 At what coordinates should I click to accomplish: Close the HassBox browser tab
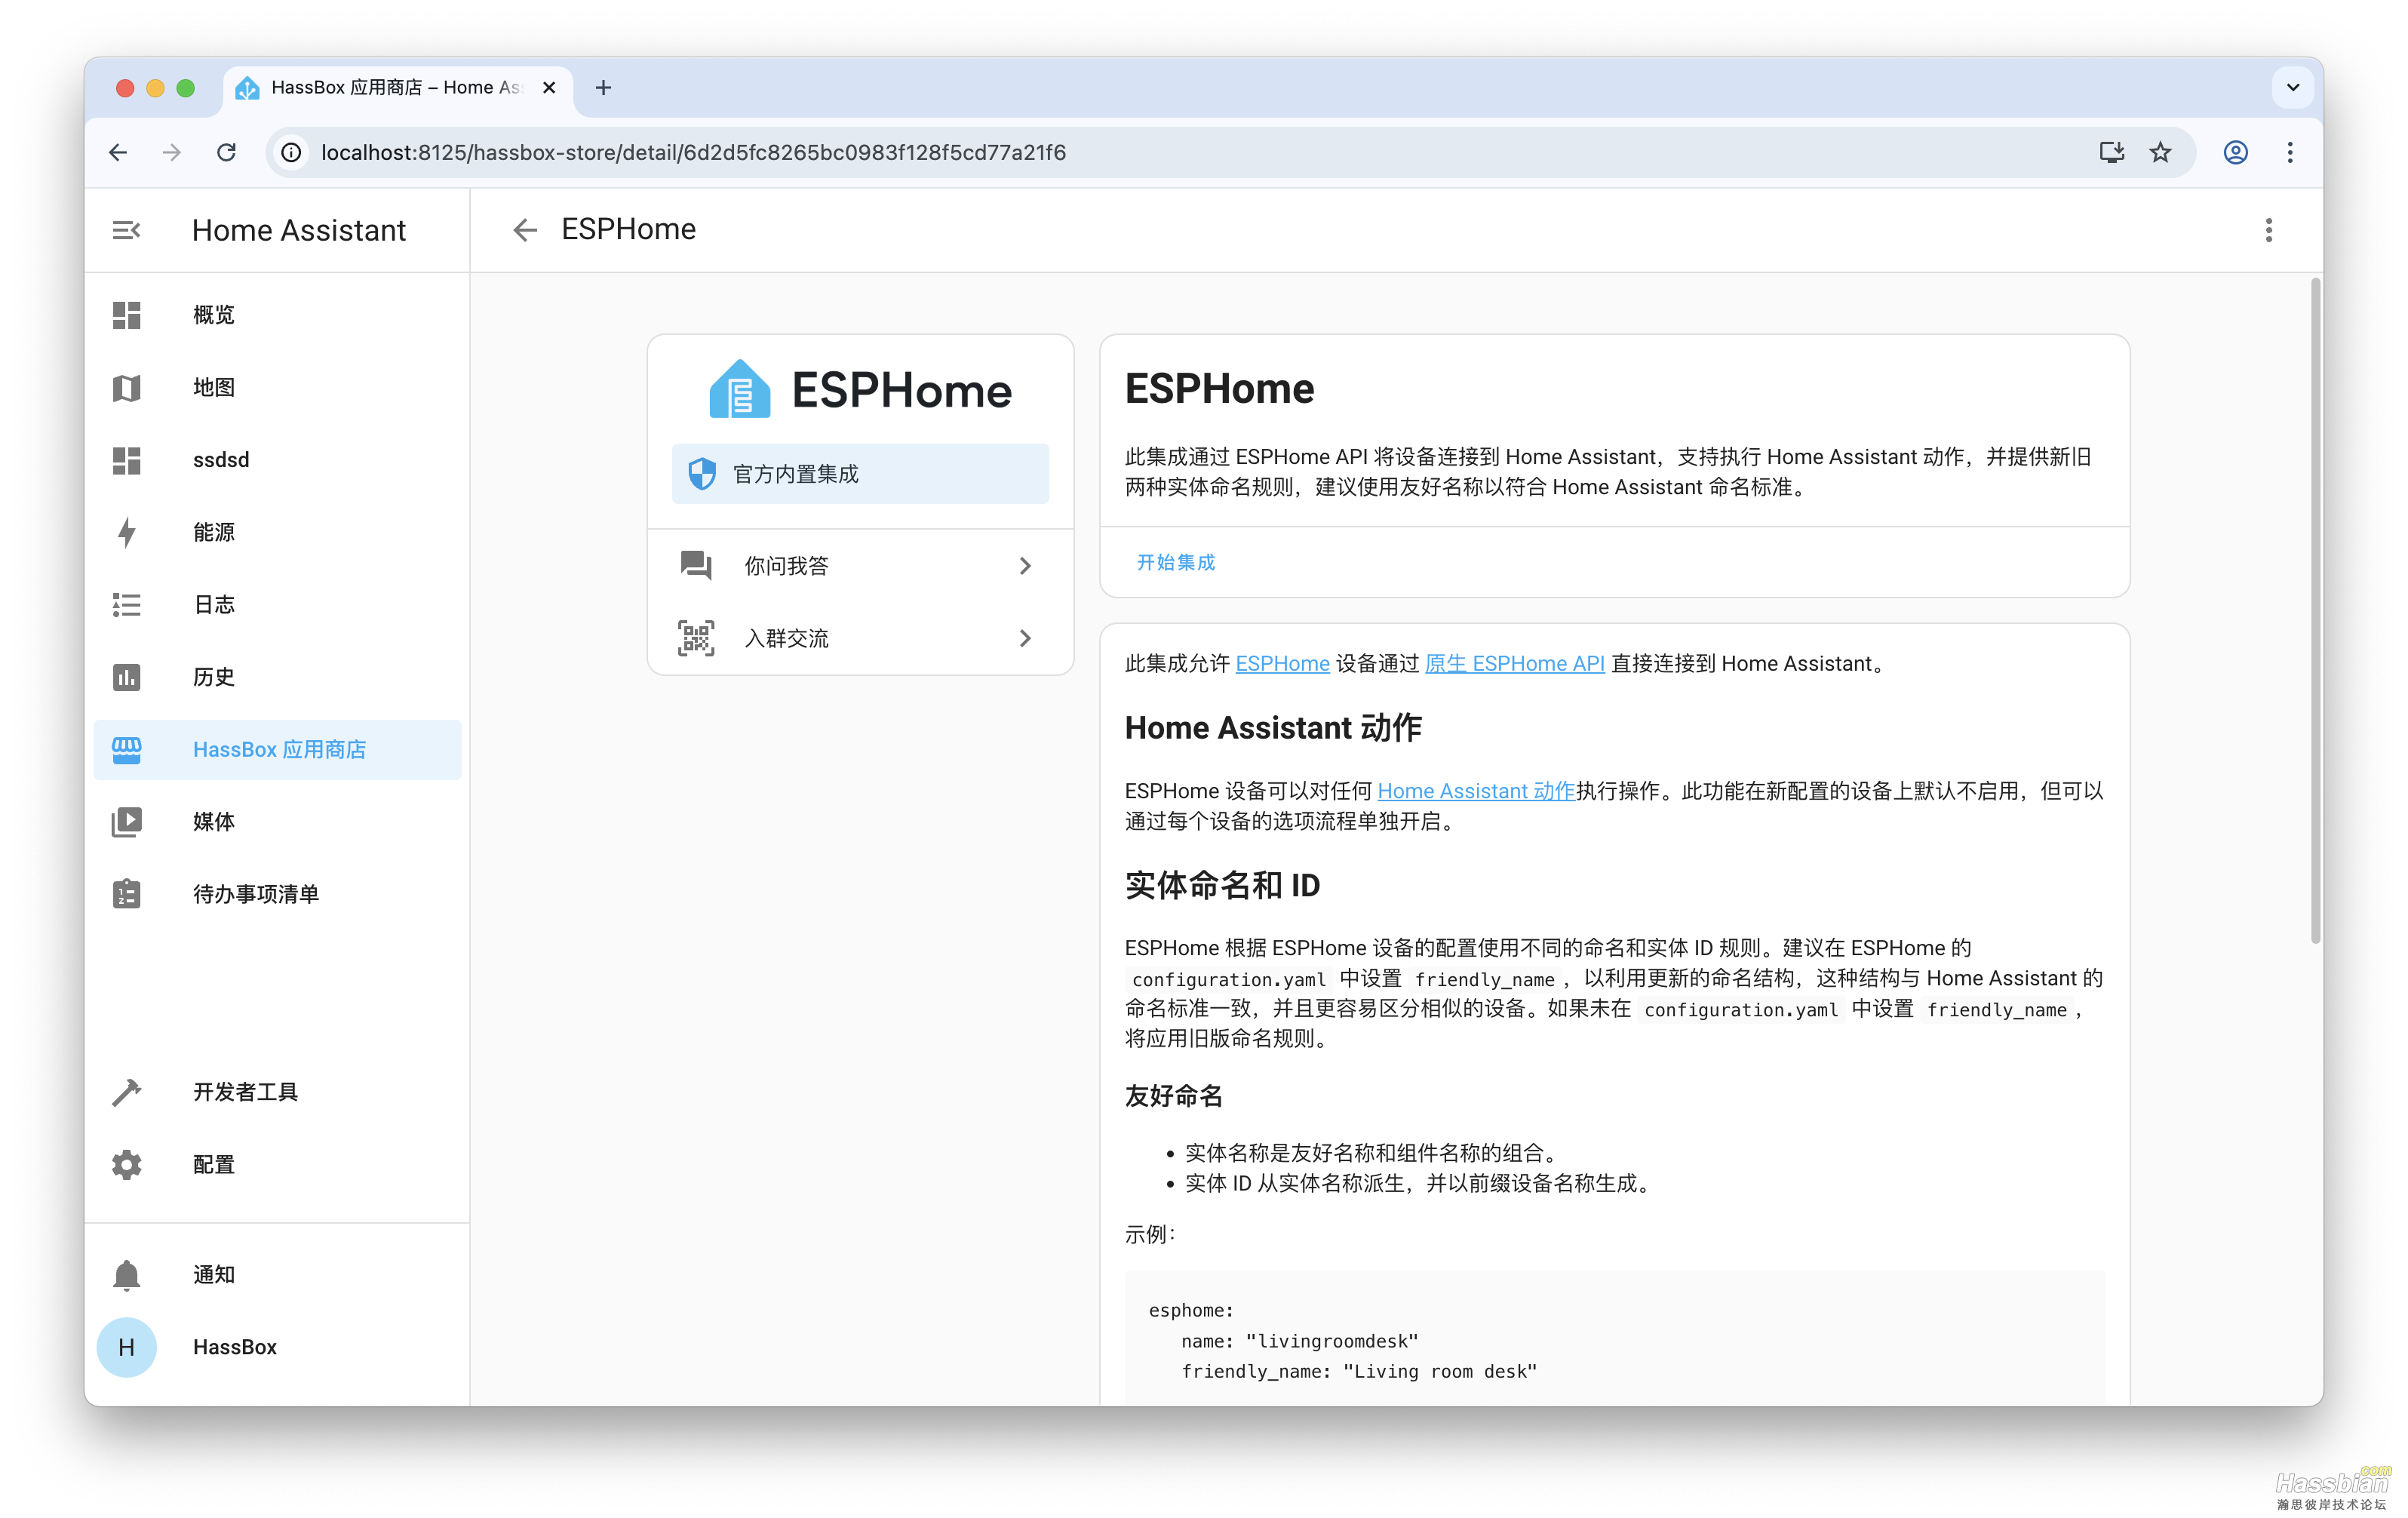click(549, 88)
